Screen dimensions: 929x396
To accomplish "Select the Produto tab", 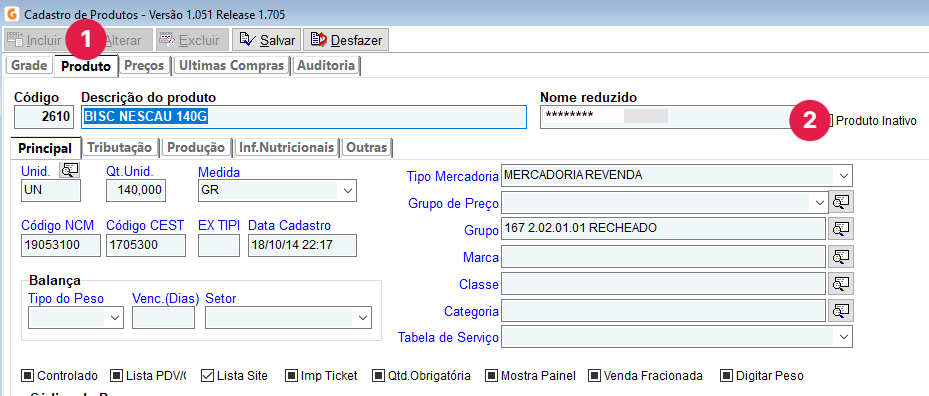I will (x=86, y=66).
